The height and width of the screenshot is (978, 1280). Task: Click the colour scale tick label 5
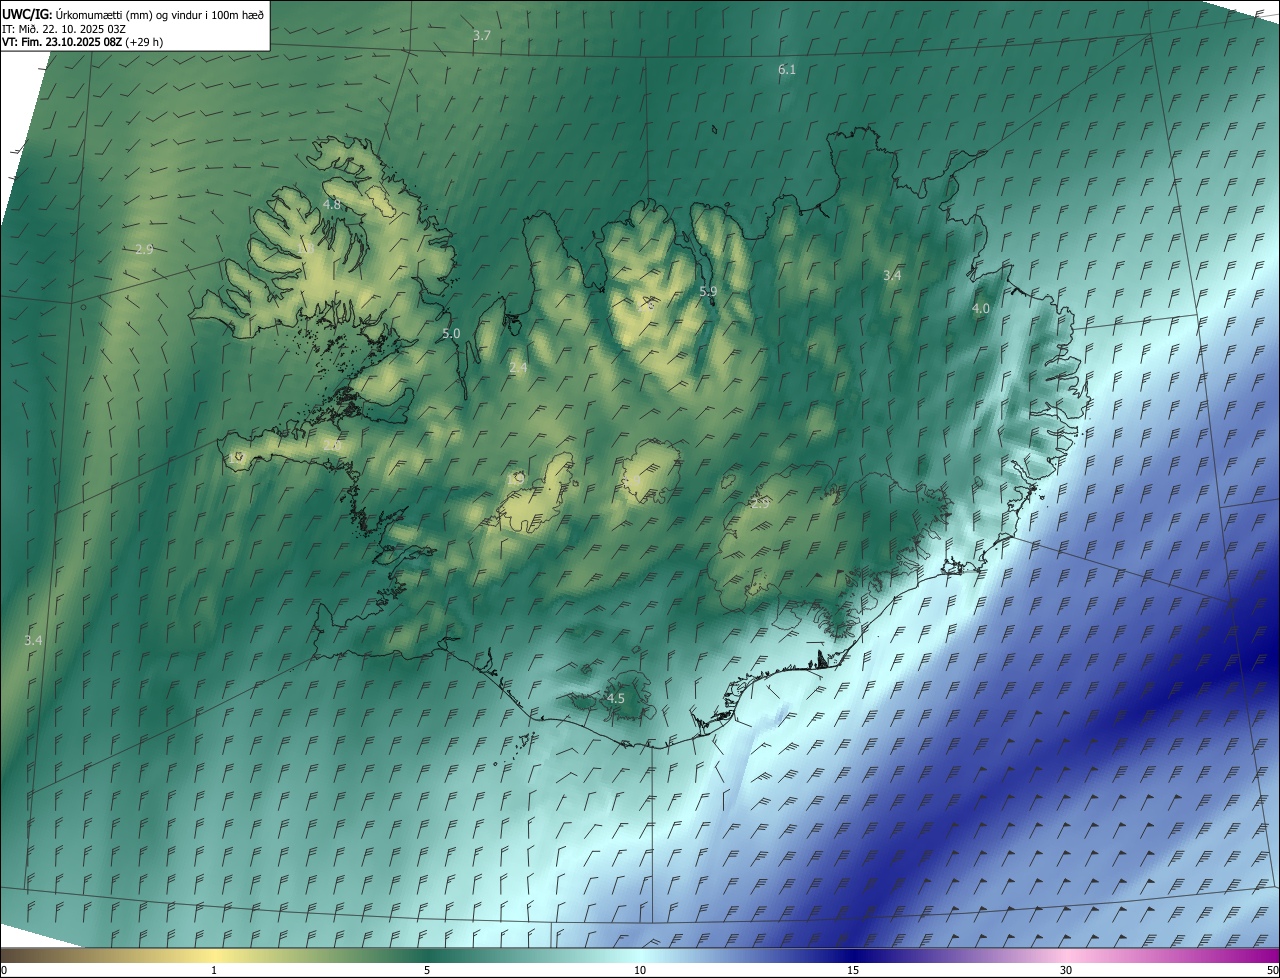pyautogui.click(x=427, y=970)
